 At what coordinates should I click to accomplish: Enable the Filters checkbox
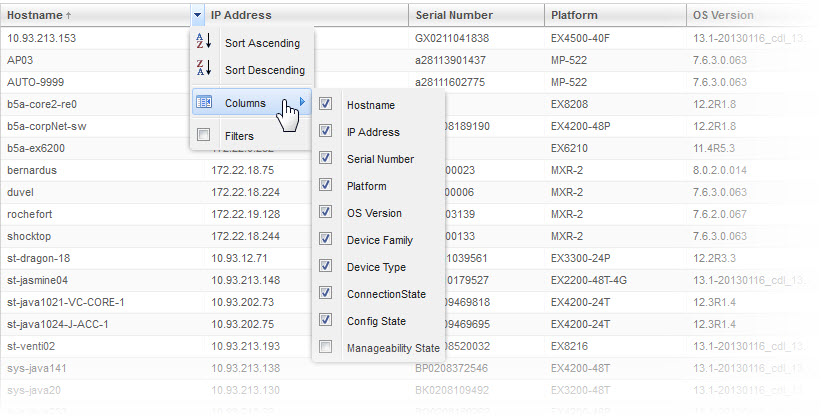[x=204, y=135]
